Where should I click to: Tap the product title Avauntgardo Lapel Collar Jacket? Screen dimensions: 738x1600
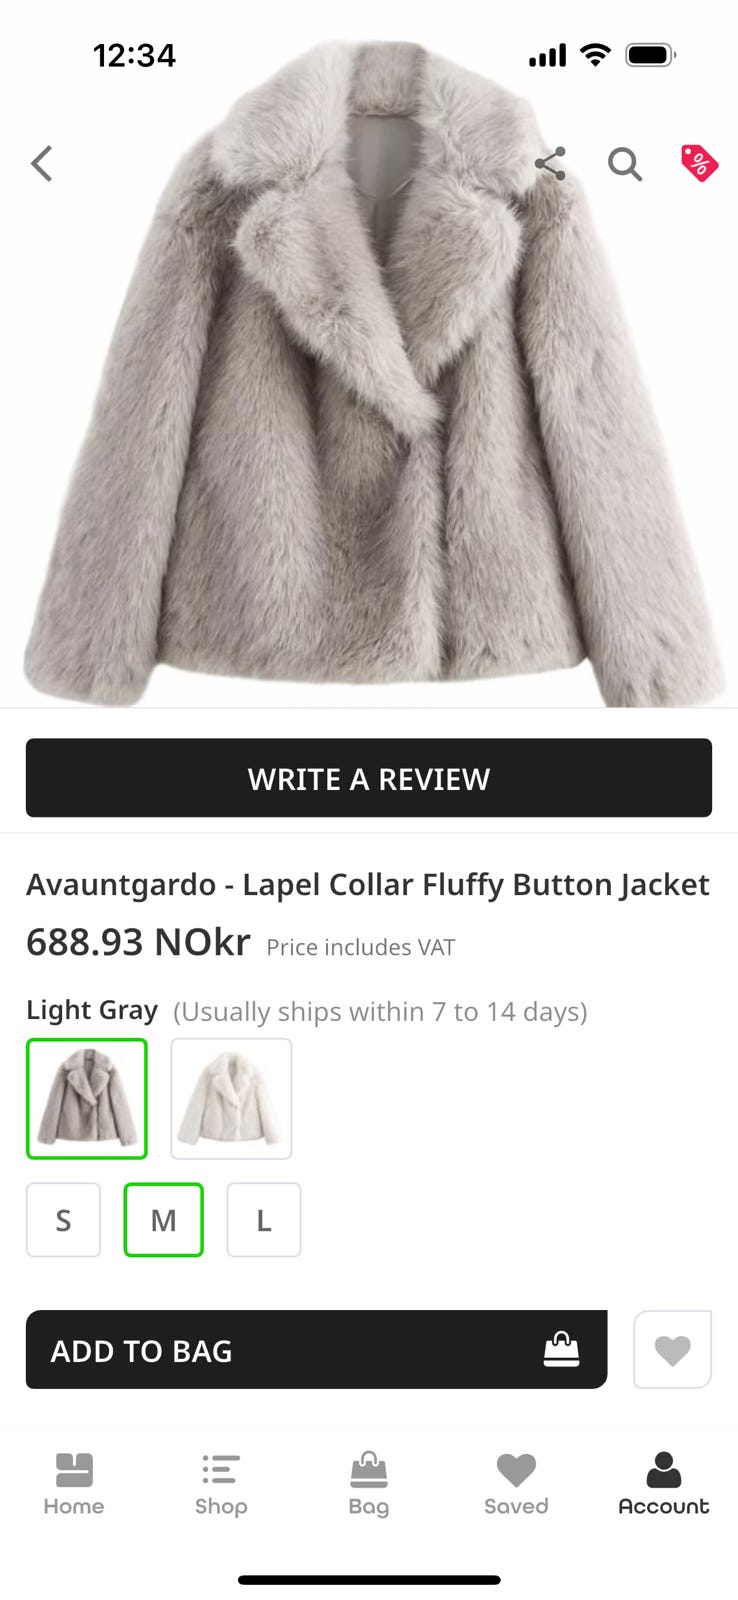pos(368,885)
